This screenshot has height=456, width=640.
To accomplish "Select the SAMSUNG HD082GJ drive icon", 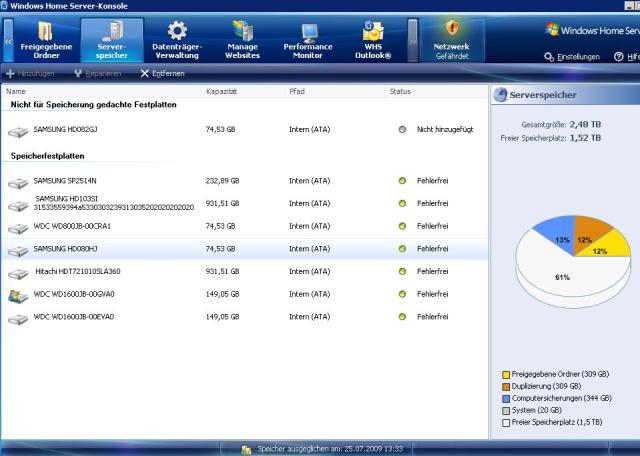I will [18, 130].
